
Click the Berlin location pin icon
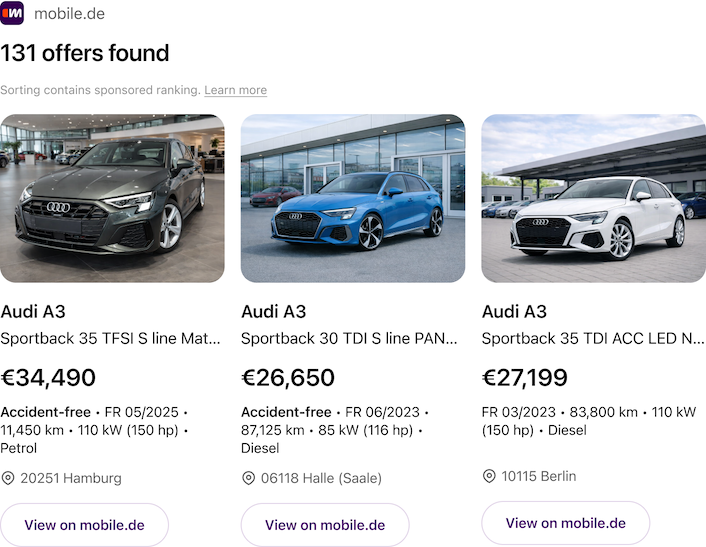[x=489, y=476]
